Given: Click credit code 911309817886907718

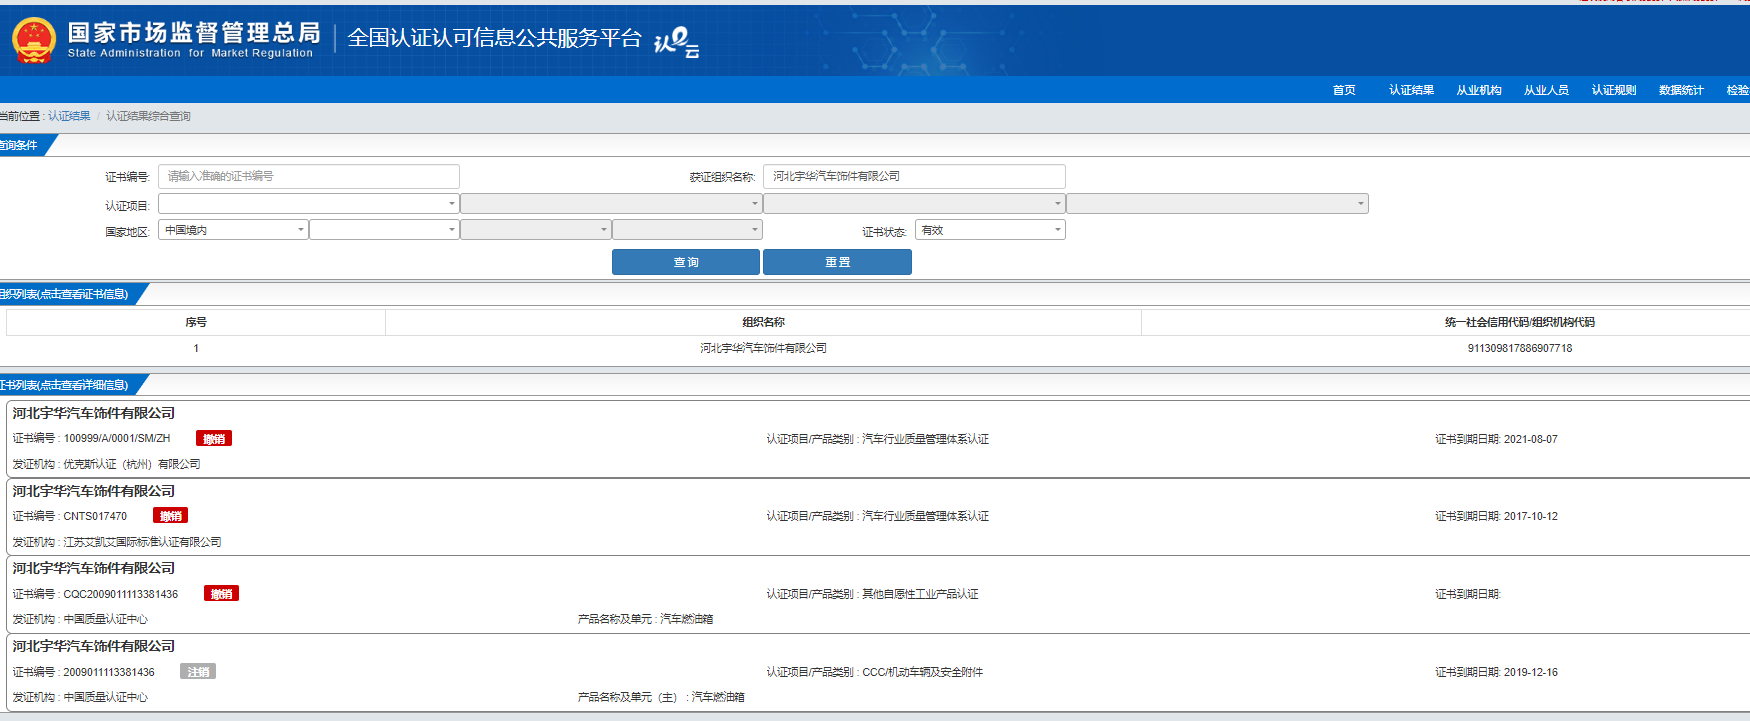Looking at the screenshot, I should click(x=1519, y=348).
